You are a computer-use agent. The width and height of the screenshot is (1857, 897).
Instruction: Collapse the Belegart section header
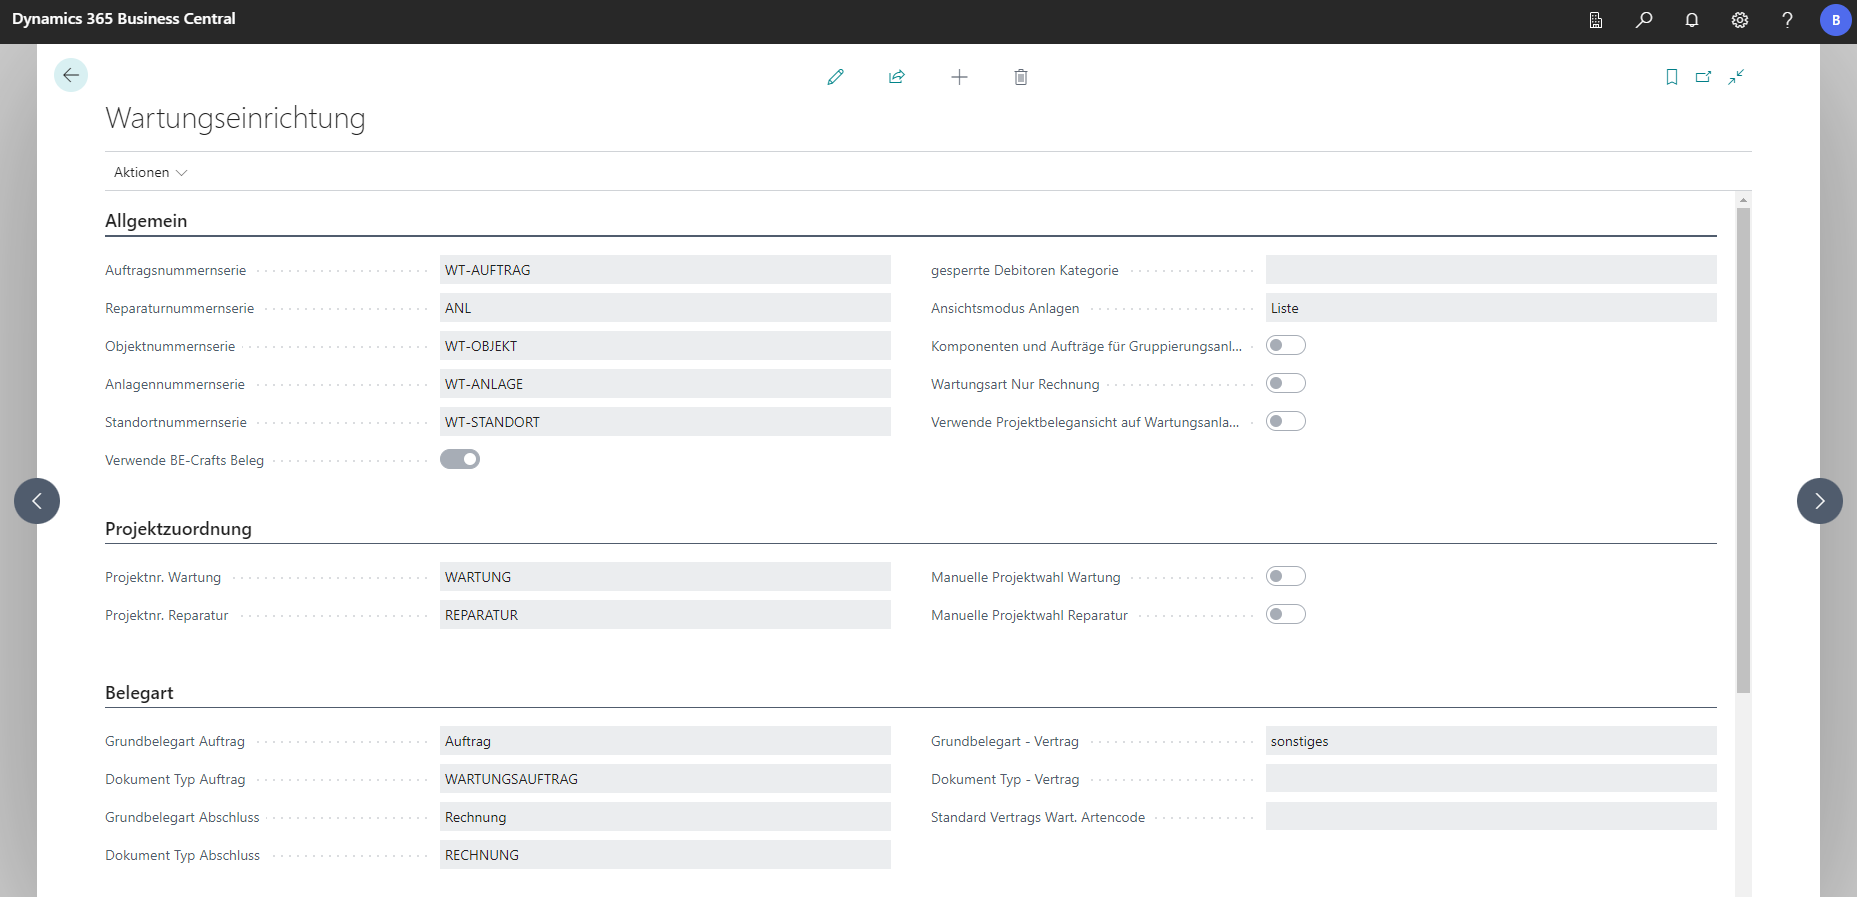tap(139, 693)
